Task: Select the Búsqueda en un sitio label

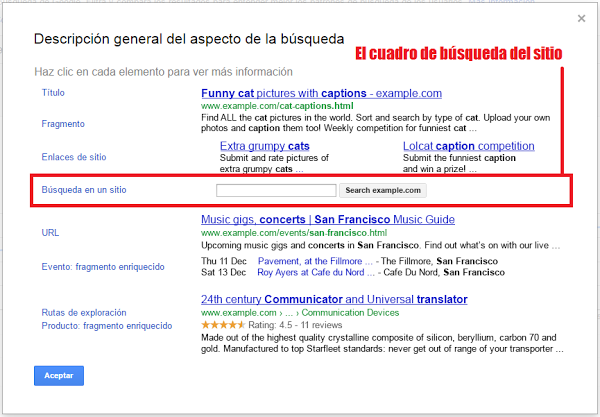Action: click(x=84, y=189)
